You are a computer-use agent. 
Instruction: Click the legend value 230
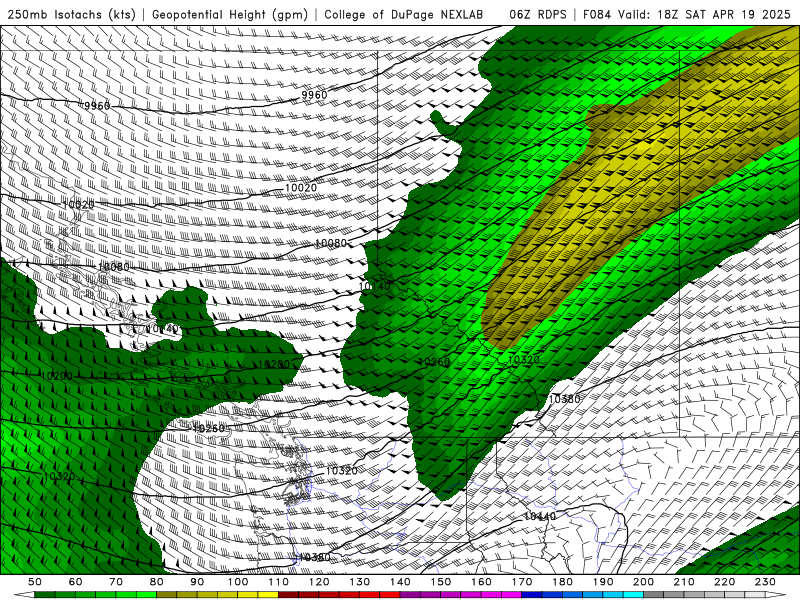coord(765,582)
